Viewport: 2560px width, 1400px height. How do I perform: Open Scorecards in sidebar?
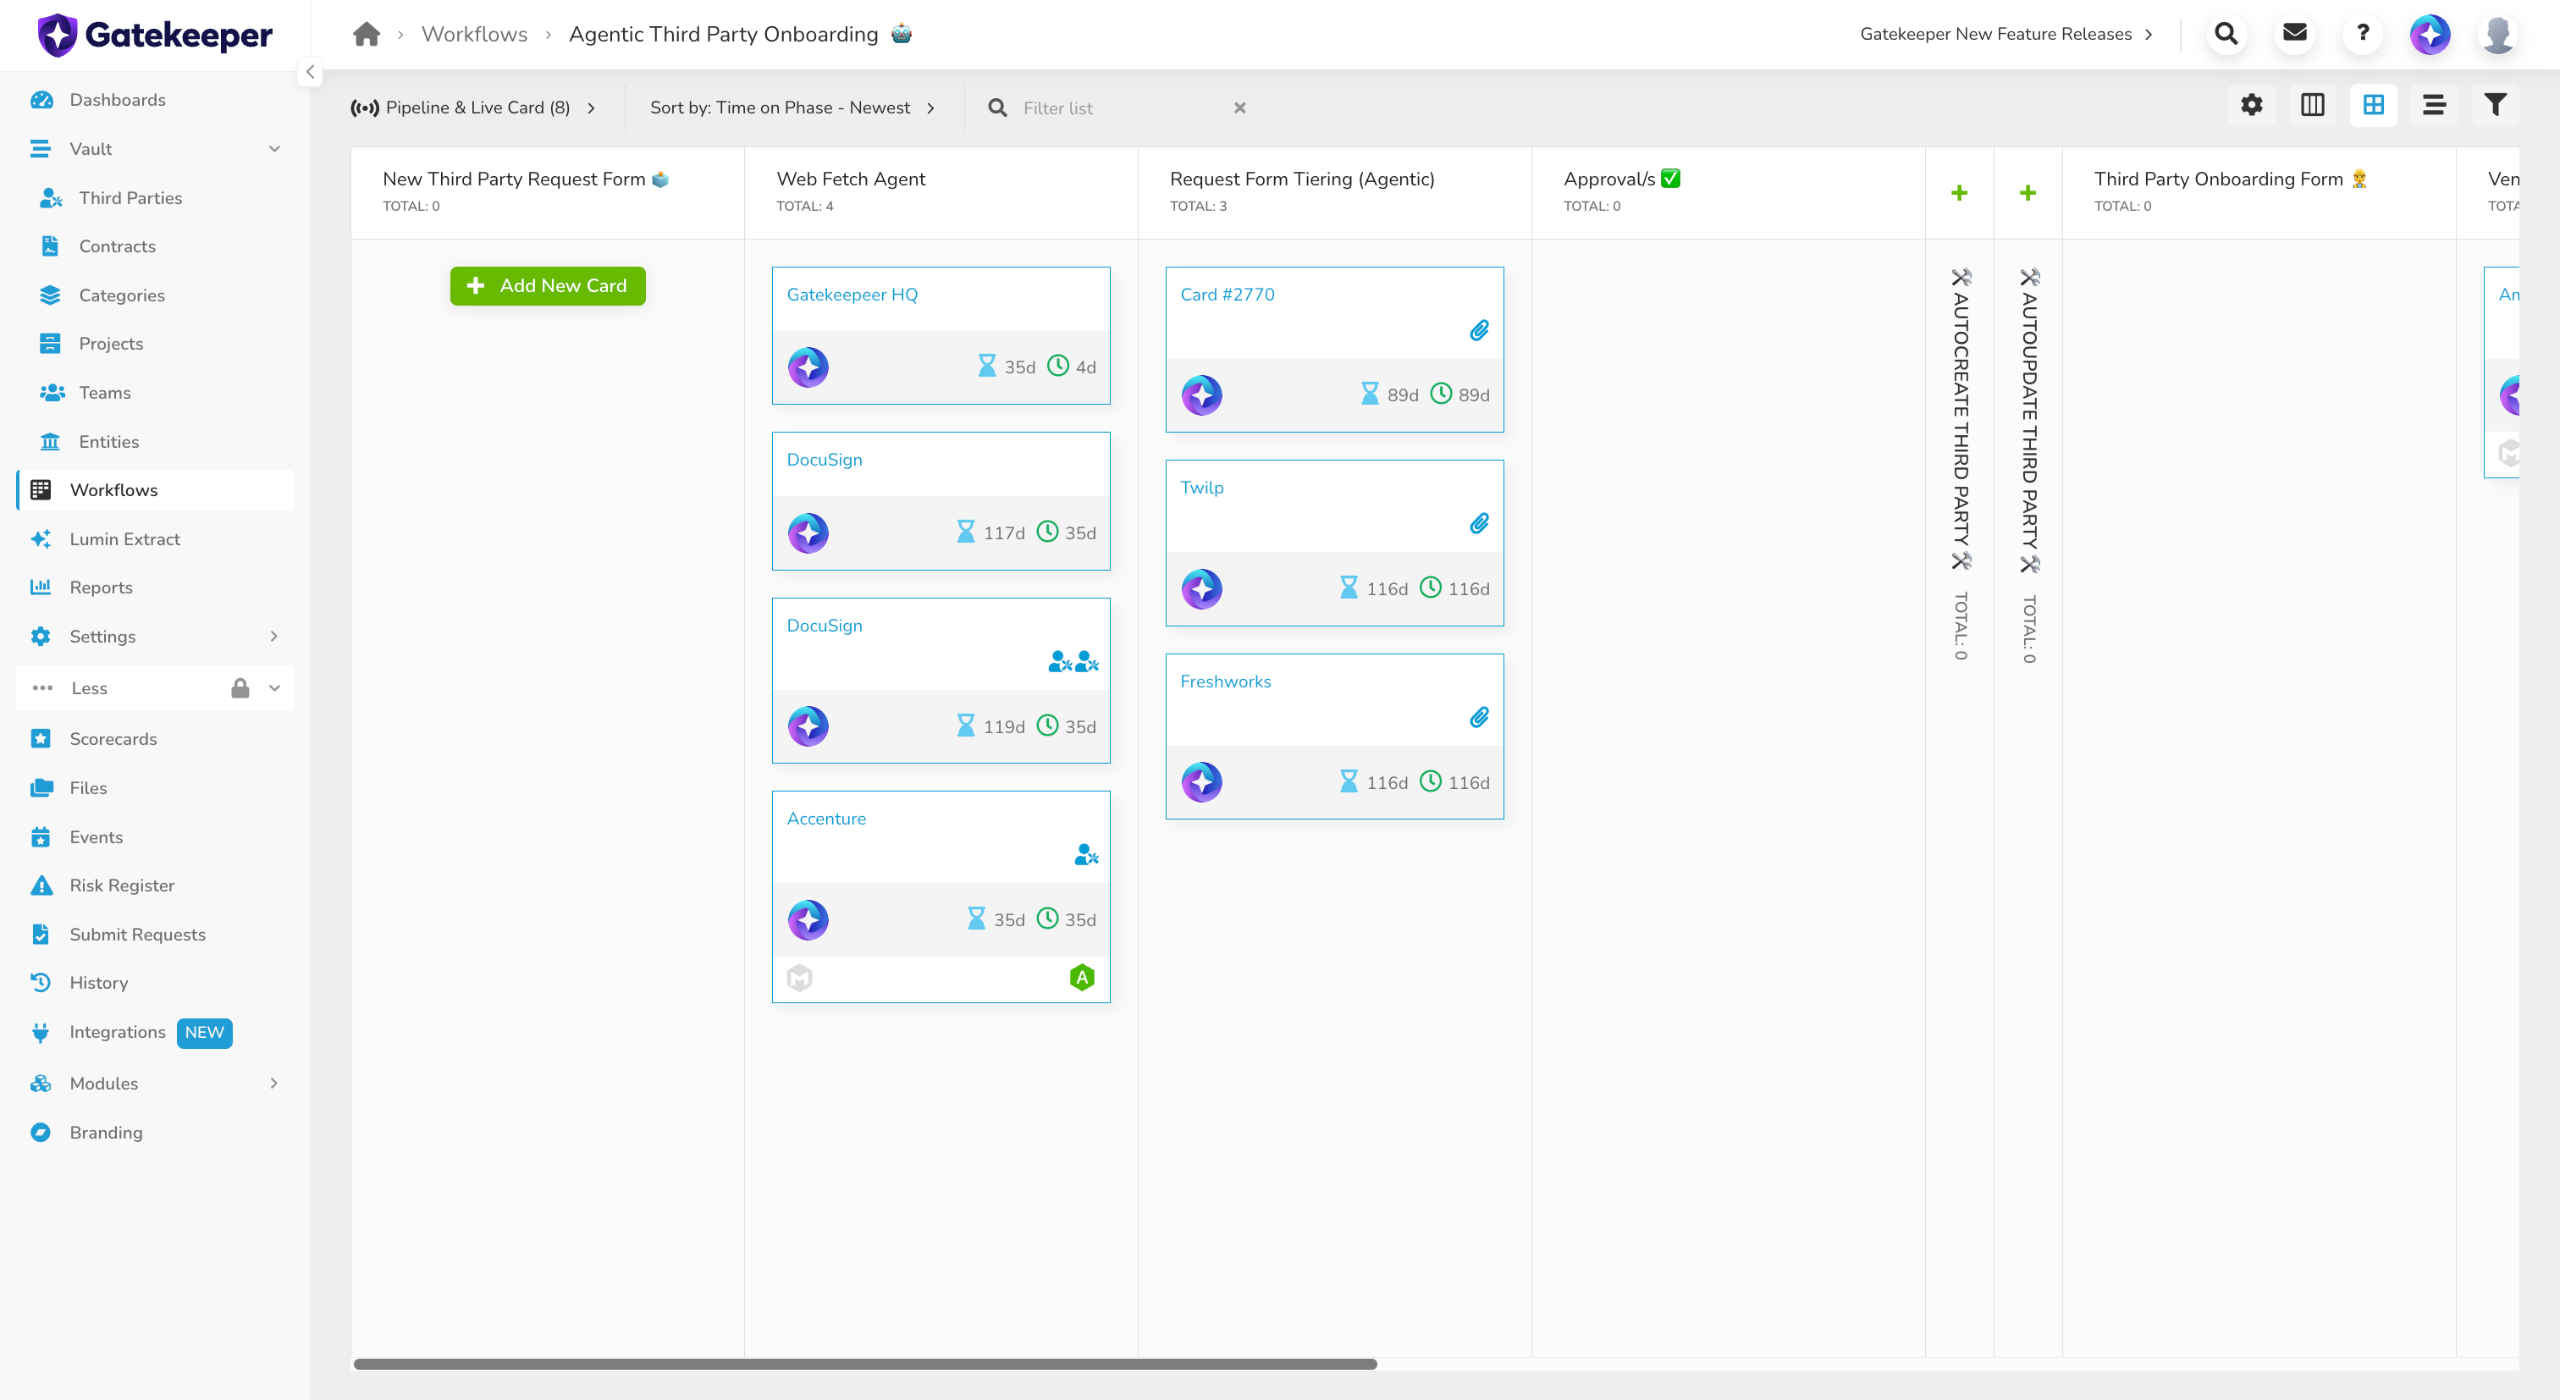tap(155, 739)
